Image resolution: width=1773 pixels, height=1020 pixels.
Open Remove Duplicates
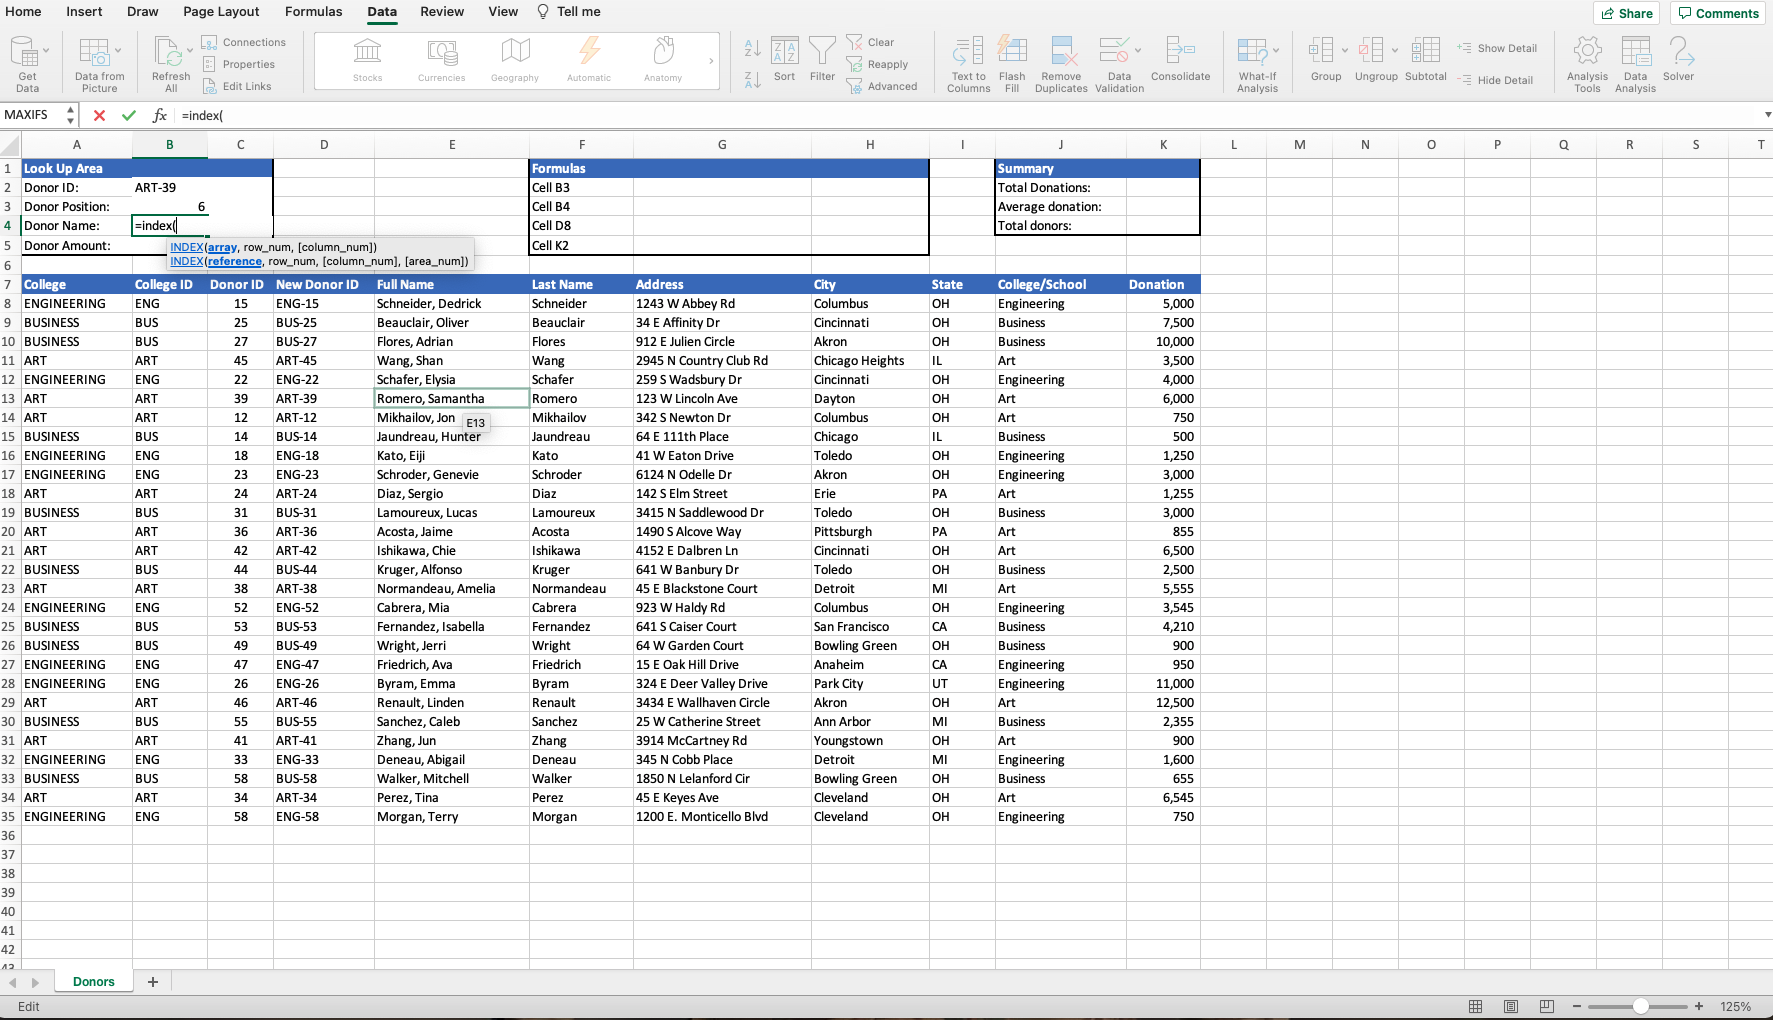pyautogui.click(x=1061, y=63)
